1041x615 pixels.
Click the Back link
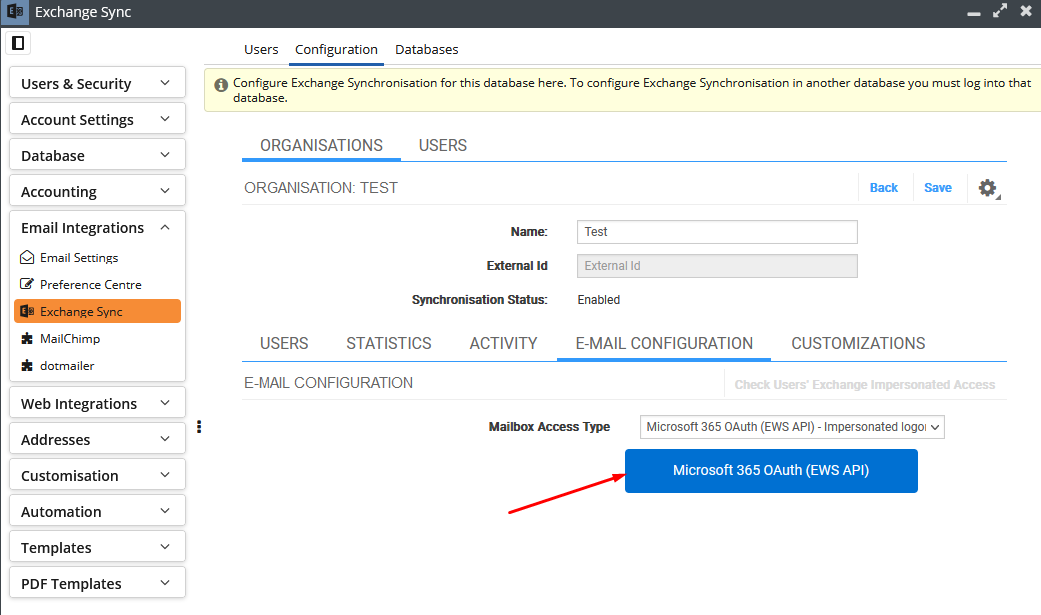[x=884, y=188]
